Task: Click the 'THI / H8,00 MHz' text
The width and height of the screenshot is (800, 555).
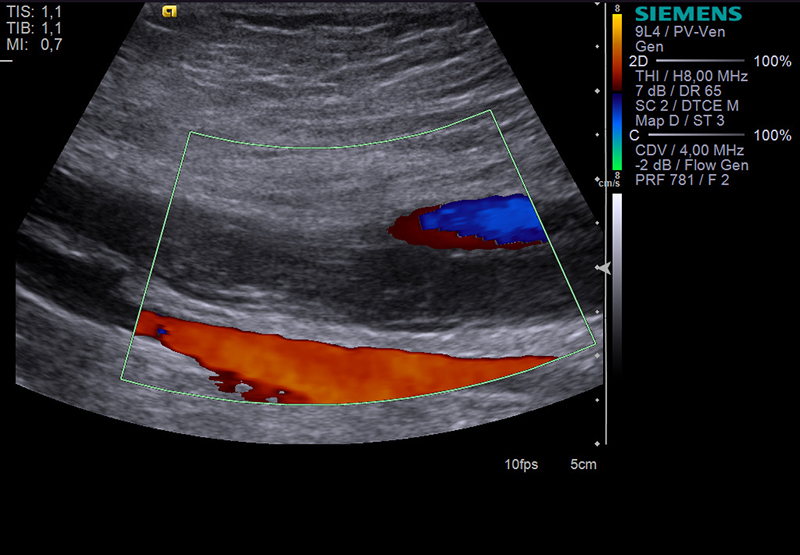Action: click(x=691, y=76)
